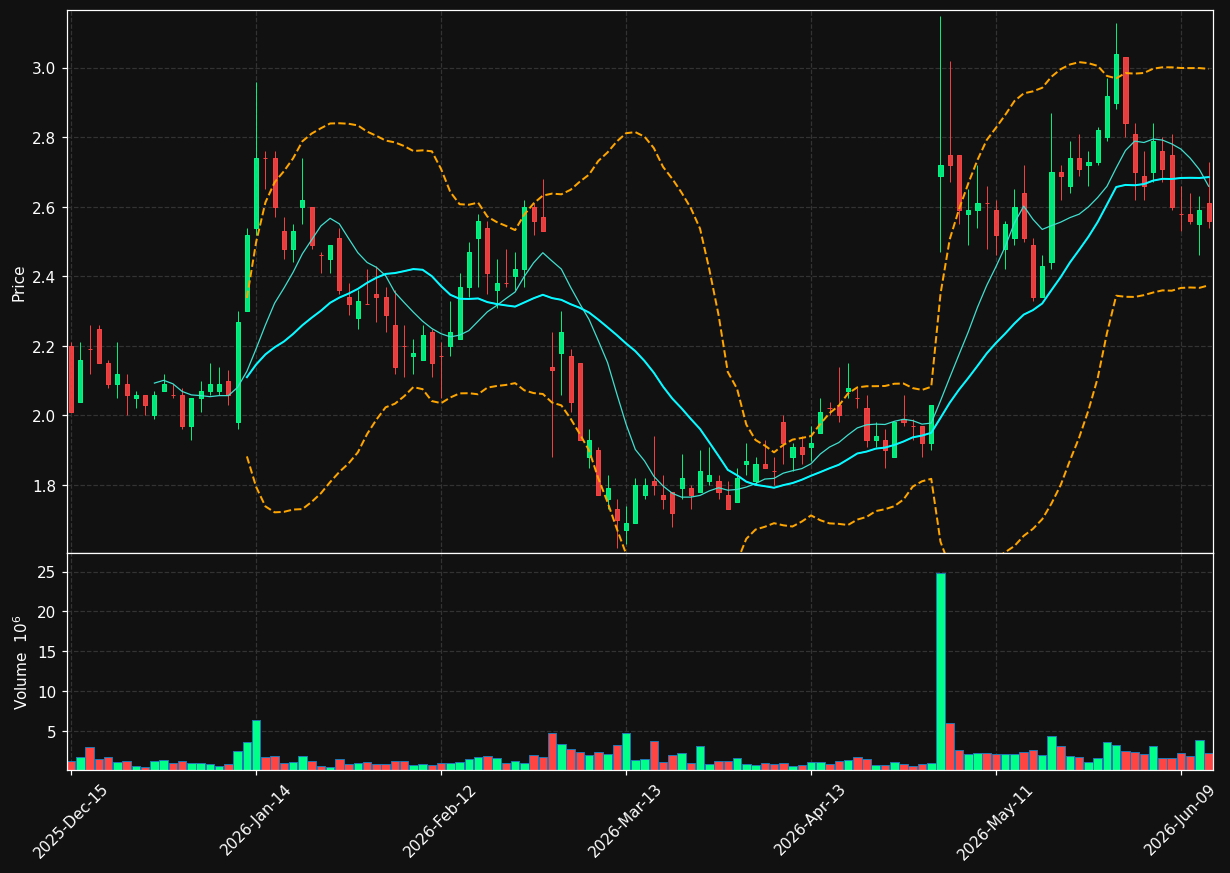Viewport: 1230px width, 873px height.
Task: Click the 2026-Apr-13 date label
Action: point(811,821)
